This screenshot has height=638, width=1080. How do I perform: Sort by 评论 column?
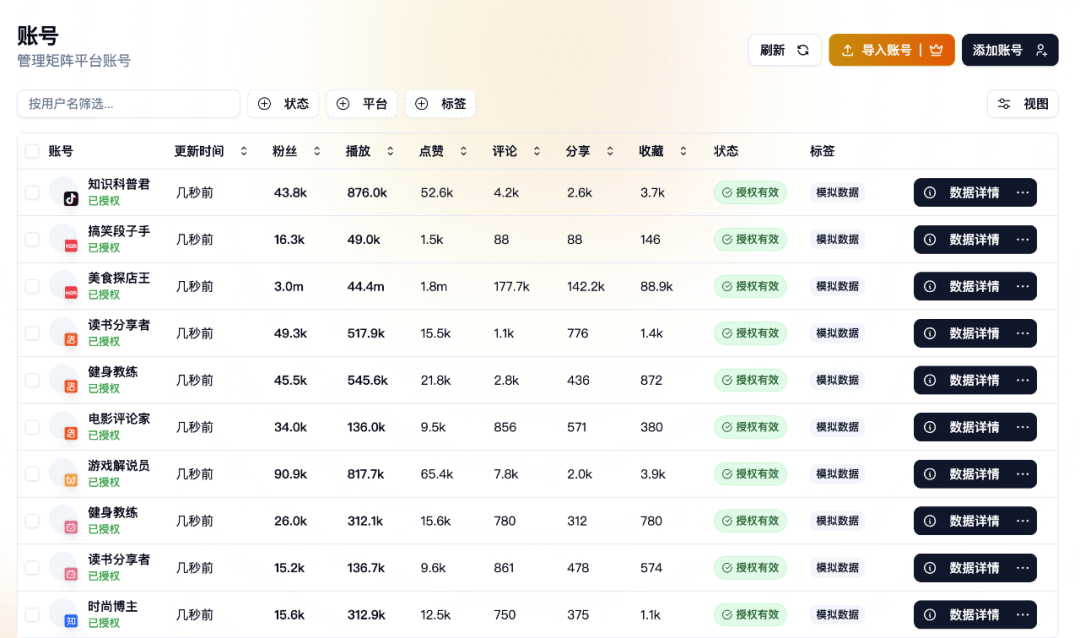click(516, 151)
